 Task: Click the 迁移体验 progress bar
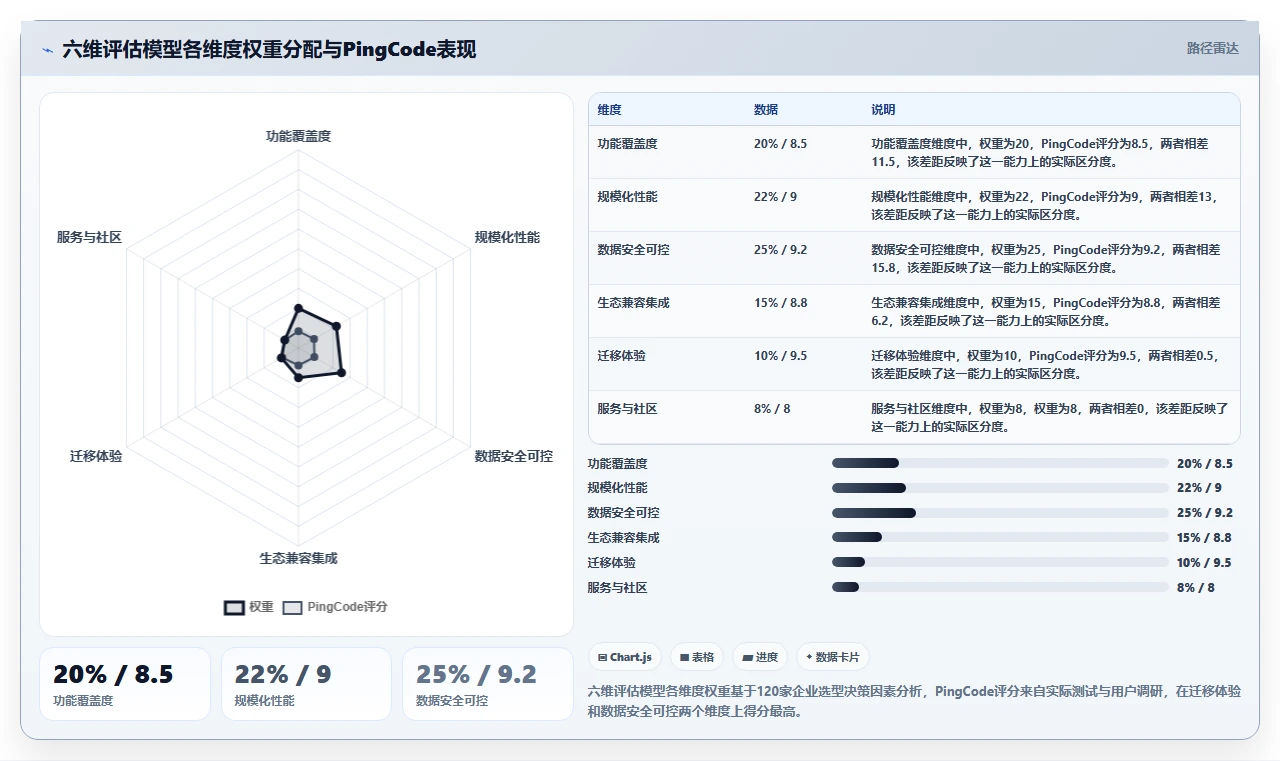click(x=1000, y=562)
